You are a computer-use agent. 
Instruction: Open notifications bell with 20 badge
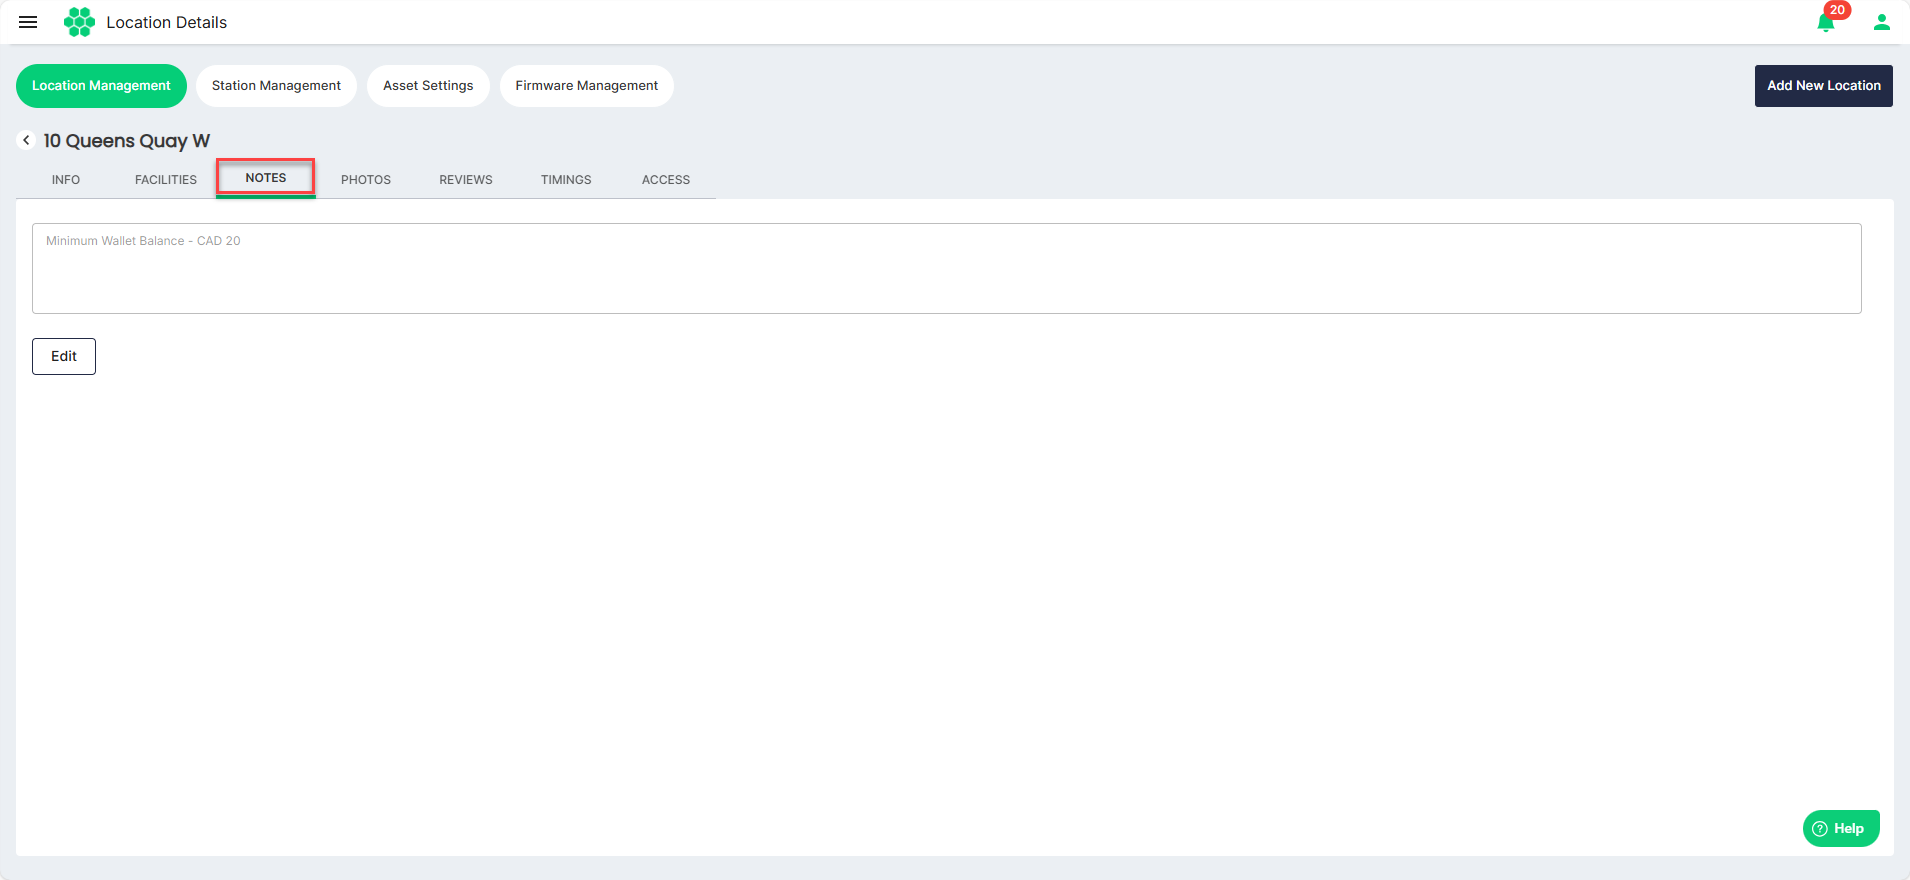pos(1828,20)
